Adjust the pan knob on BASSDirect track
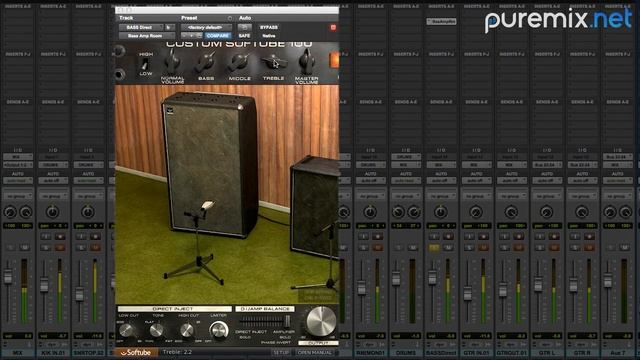 tap(440, 212)
